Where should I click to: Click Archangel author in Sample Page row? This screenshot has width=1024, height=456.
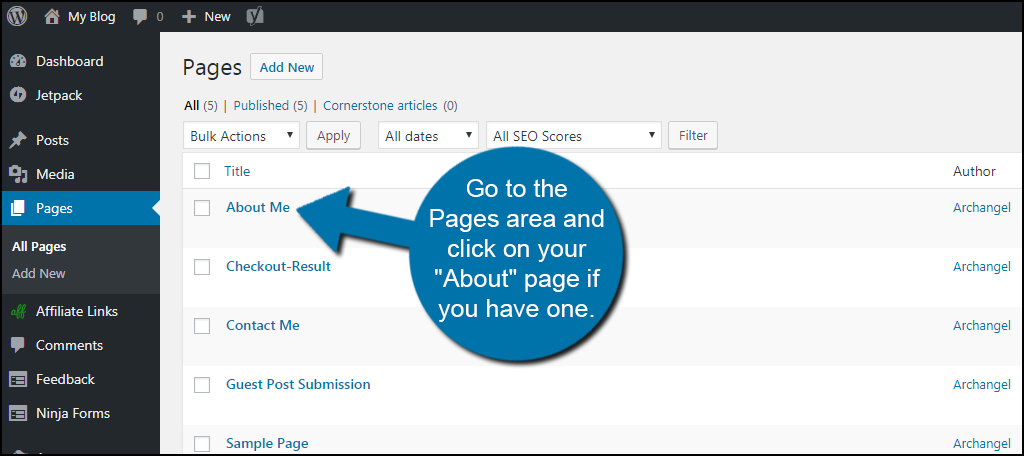coord(982,444)
